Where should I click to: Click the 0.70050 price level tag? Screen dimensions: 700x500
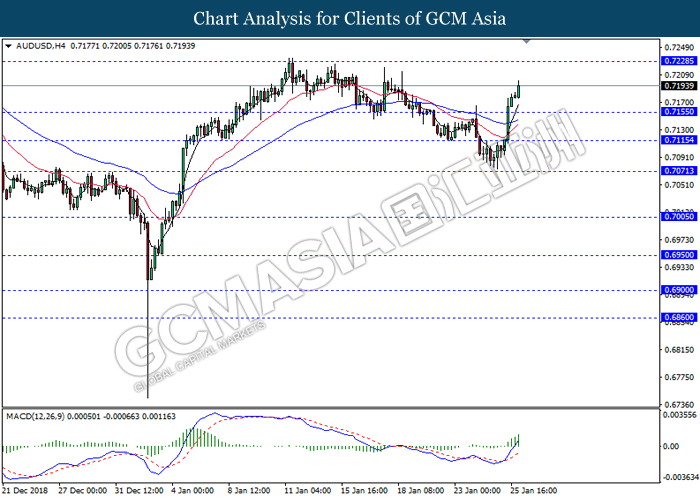tap(679, 217)
